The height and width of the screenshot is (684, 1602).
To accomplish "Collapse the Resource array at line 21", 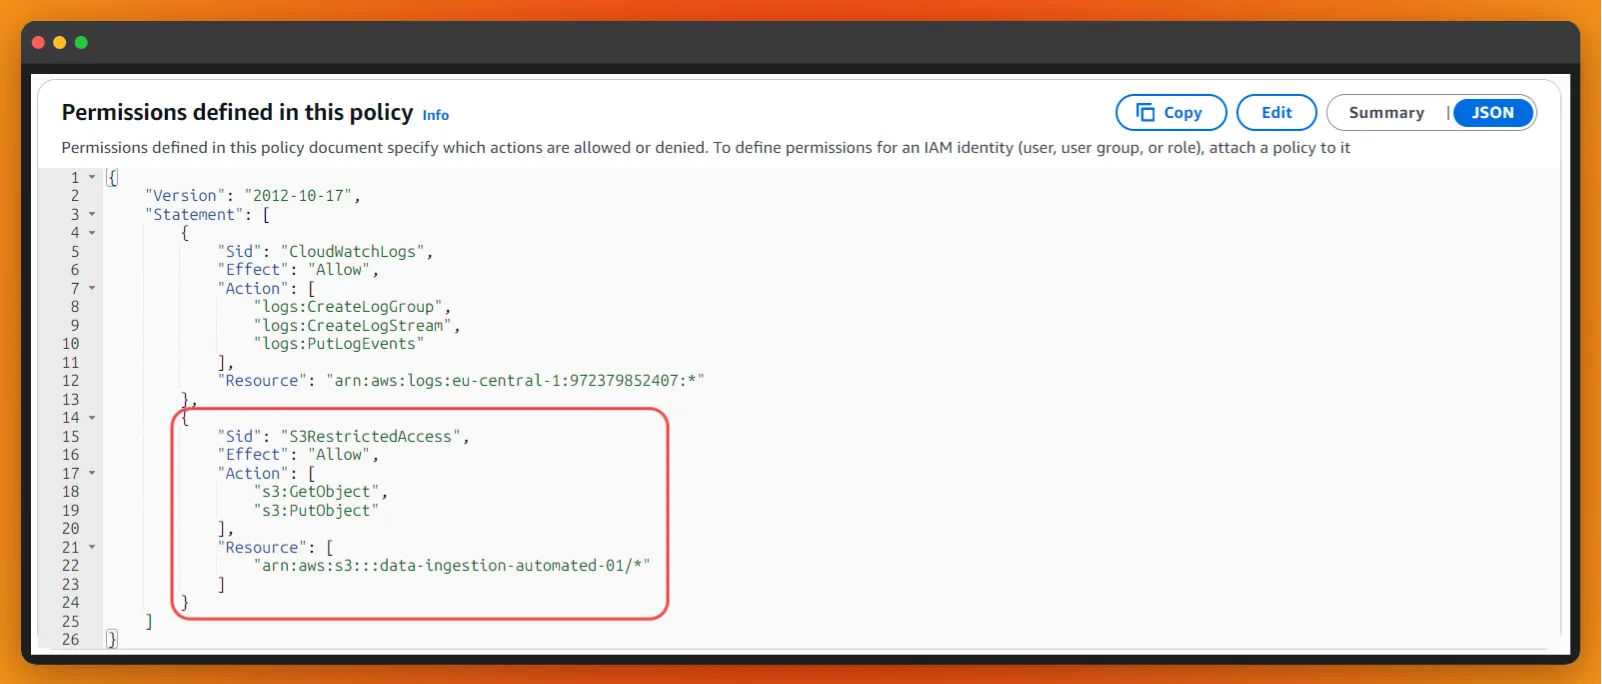I will click(x=92, y=547).
